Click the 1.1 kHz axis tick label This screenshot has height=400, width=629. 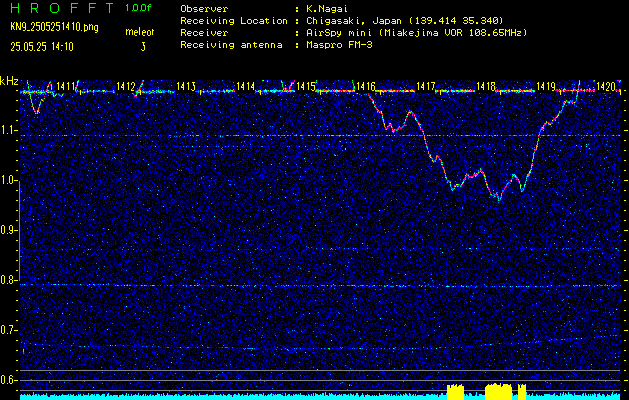8,130
